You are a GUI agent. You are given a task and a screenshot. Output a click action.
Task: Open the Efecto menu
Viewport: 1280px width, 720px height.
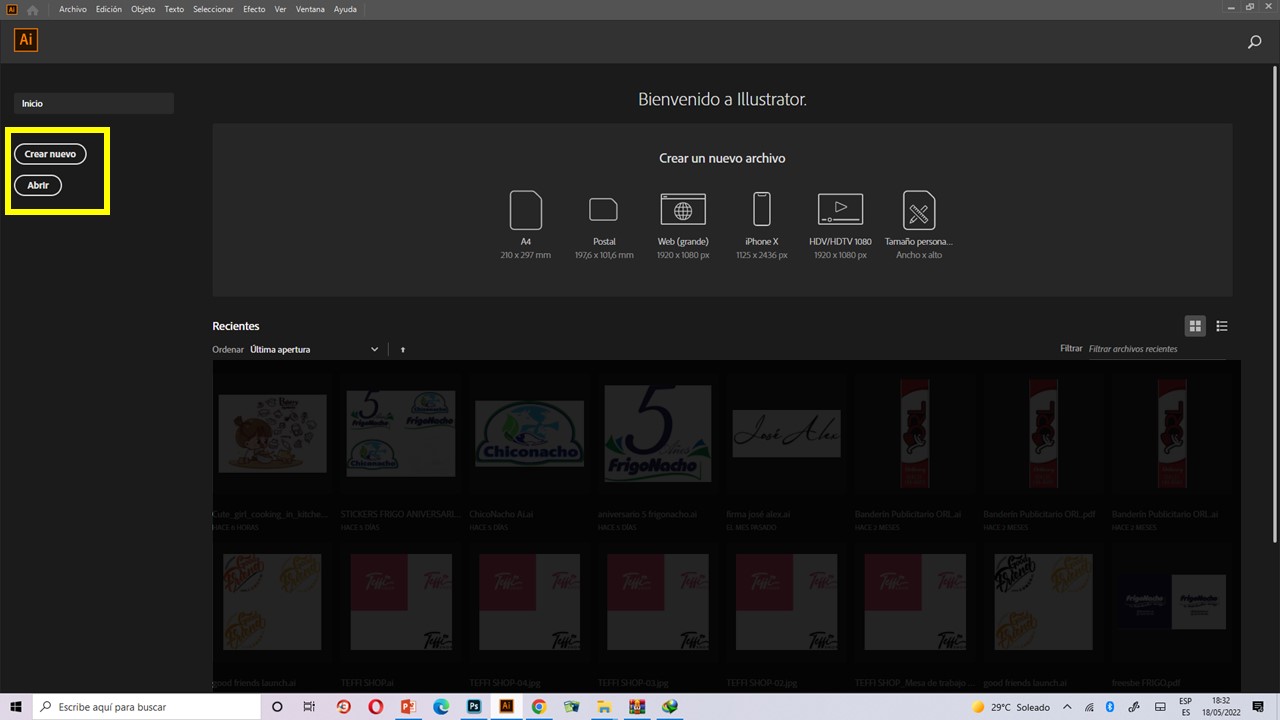coord(254,9)
